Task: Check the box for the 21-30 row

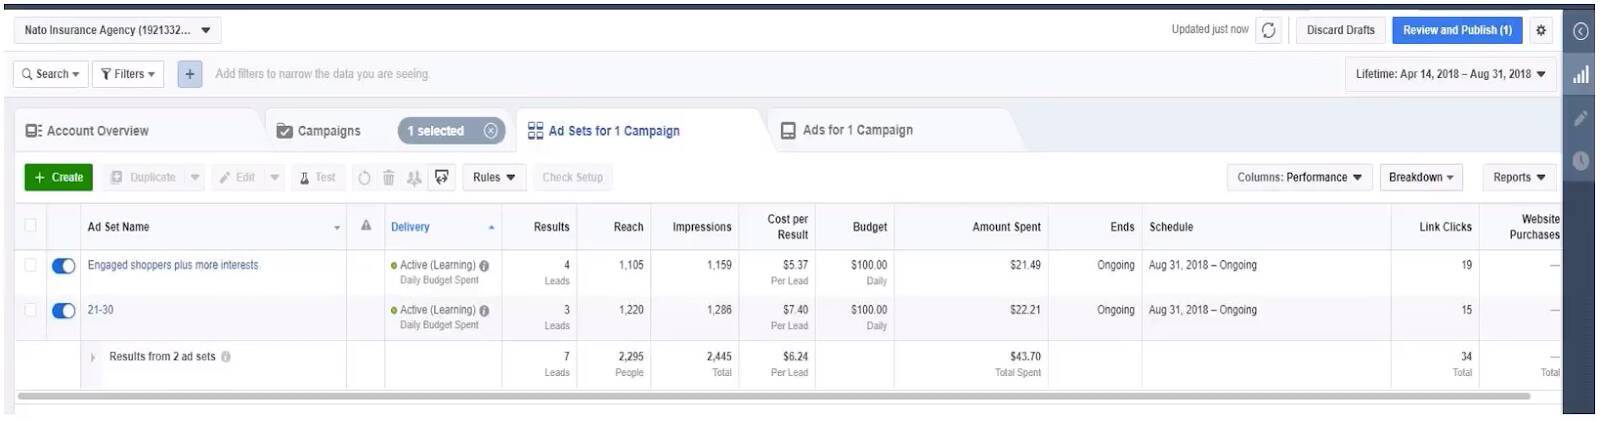Action: tap(30, 310)
